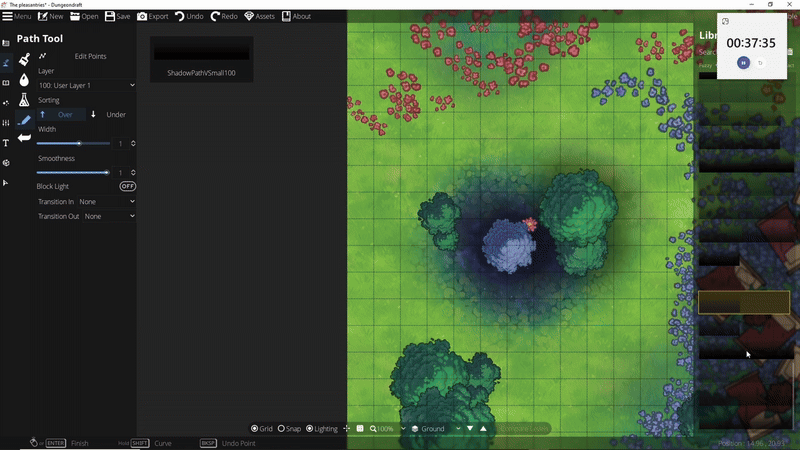Toggle the Lighting option
Image resolution: width=800 pixels, height=450 pixels.
tap(310, 429)
